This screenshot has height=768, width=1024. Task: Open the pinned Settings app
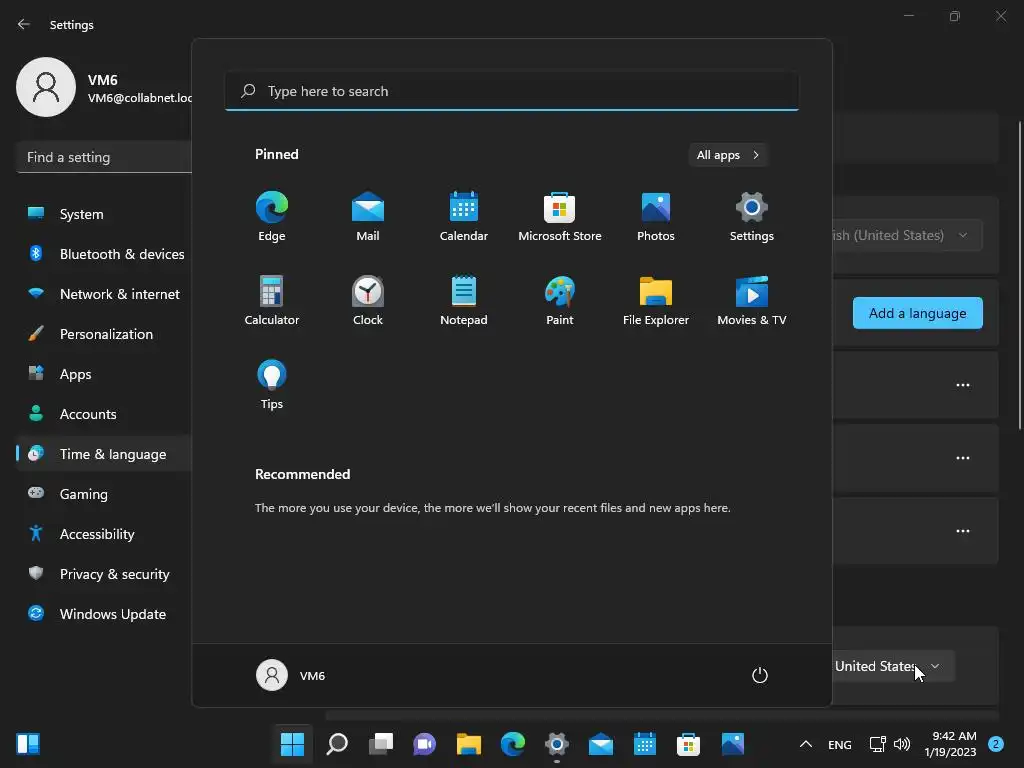[752, 216]
